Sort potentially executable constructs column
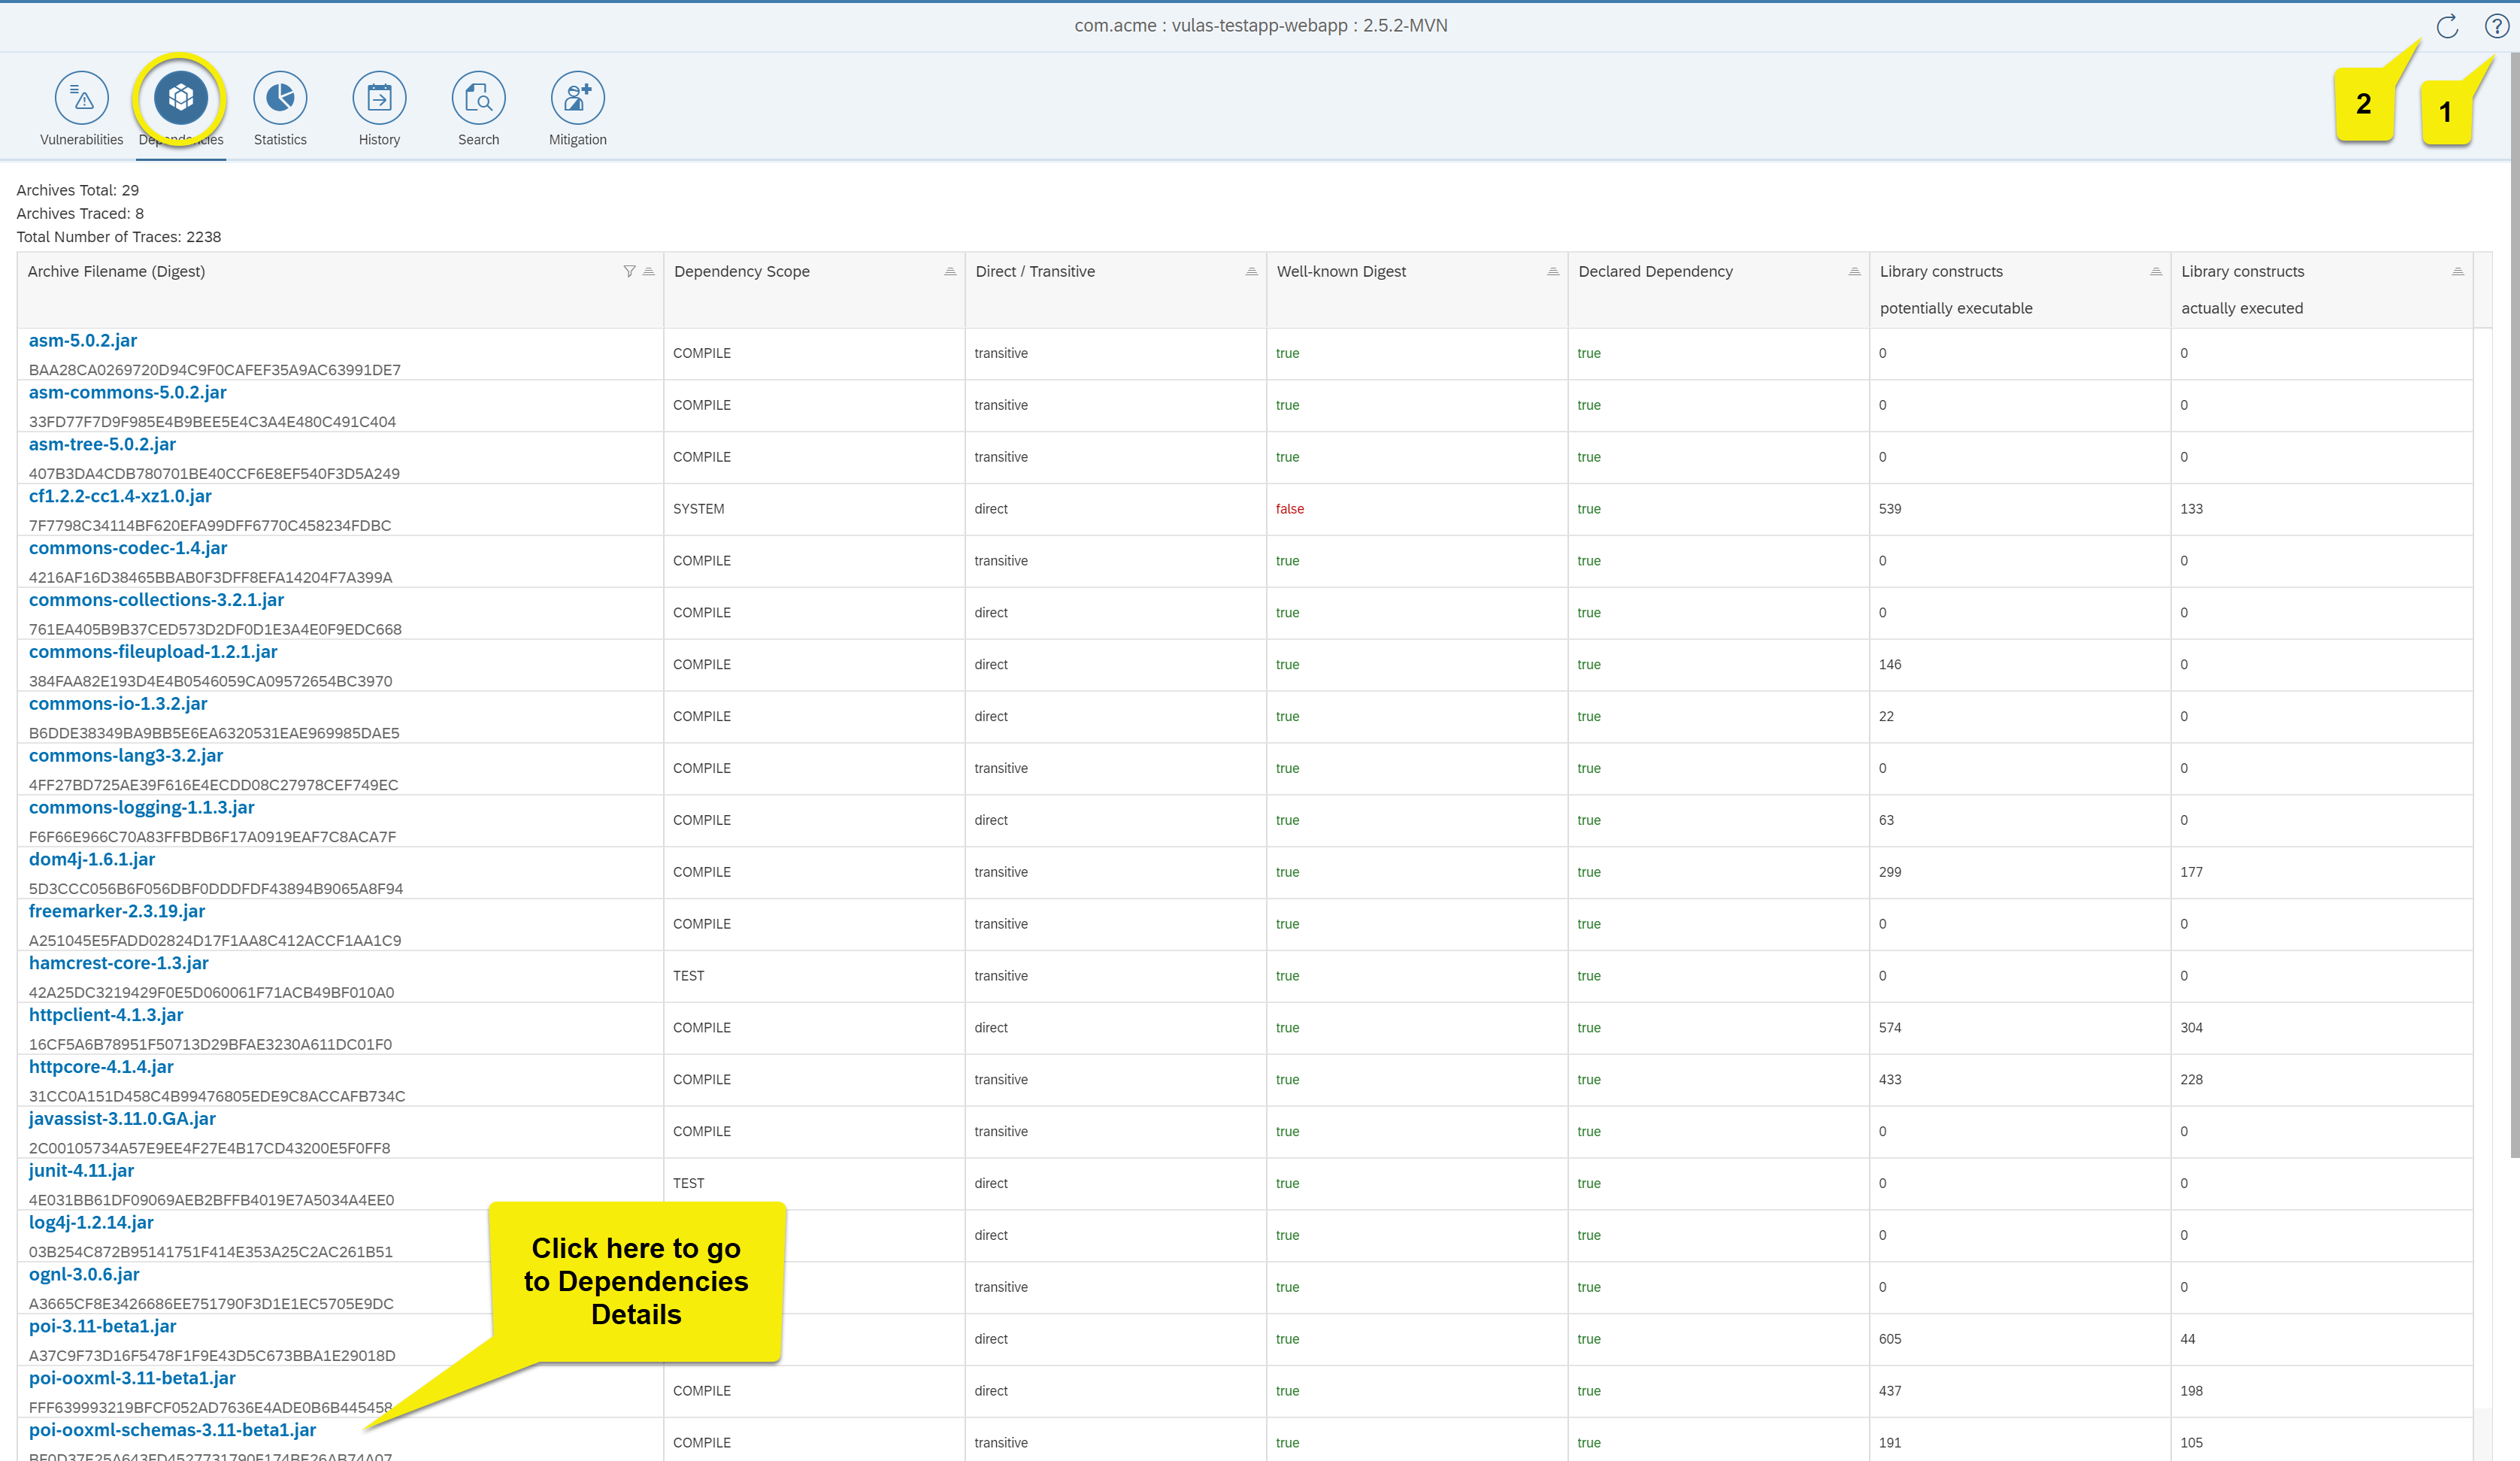The height and width of the screenshot is (1461, 2520). pos(2156,271)
